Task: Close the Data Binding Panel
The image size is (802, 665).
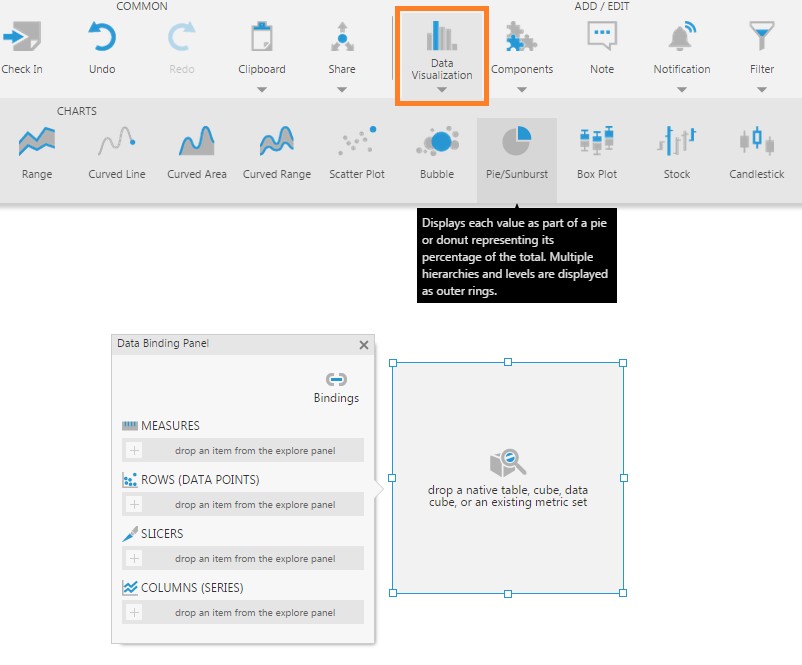Action: pyautogui.click(x=364, y=344)
